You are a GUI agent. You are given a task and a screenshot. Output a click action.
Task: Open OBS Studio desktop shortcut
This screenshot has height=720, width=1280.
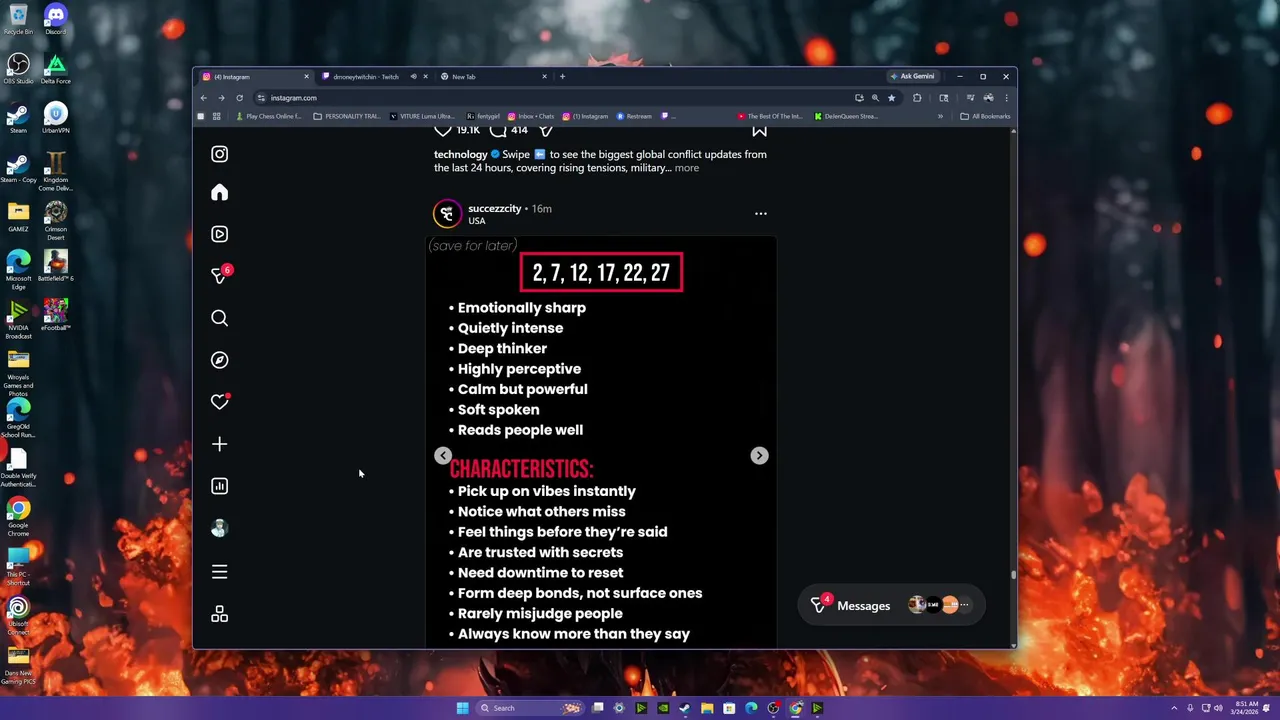[x=18, y=68]
